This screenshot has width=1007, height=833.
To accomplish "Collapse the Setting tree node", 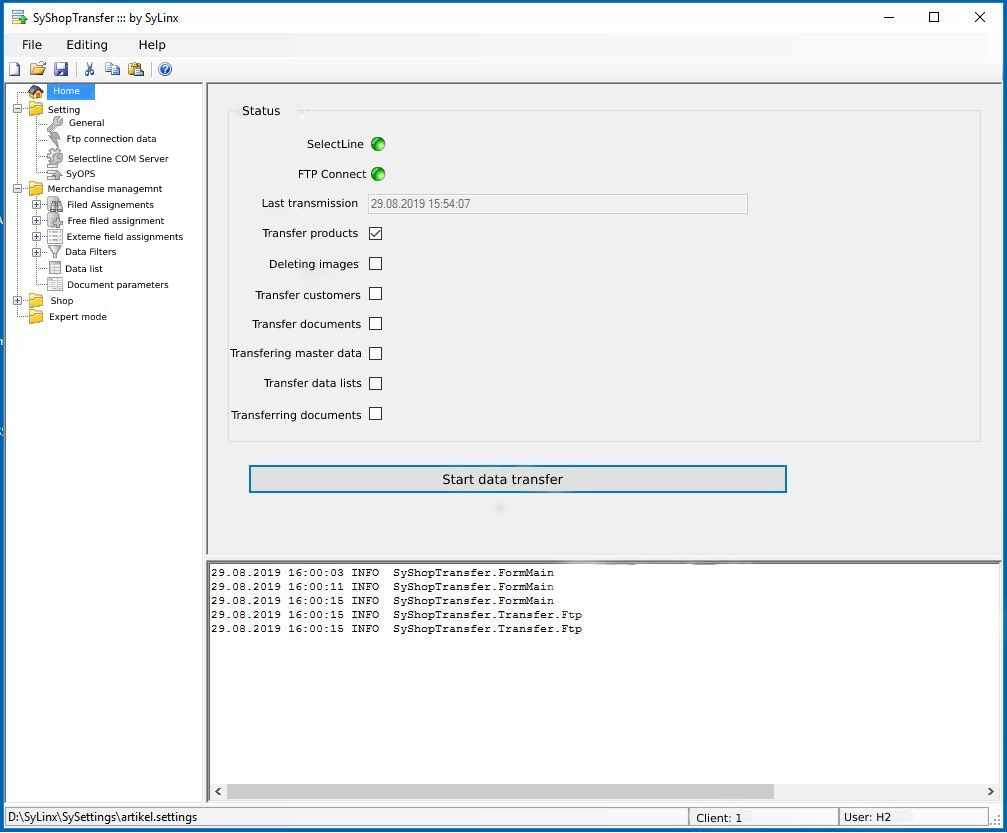I will pos(17,109).
